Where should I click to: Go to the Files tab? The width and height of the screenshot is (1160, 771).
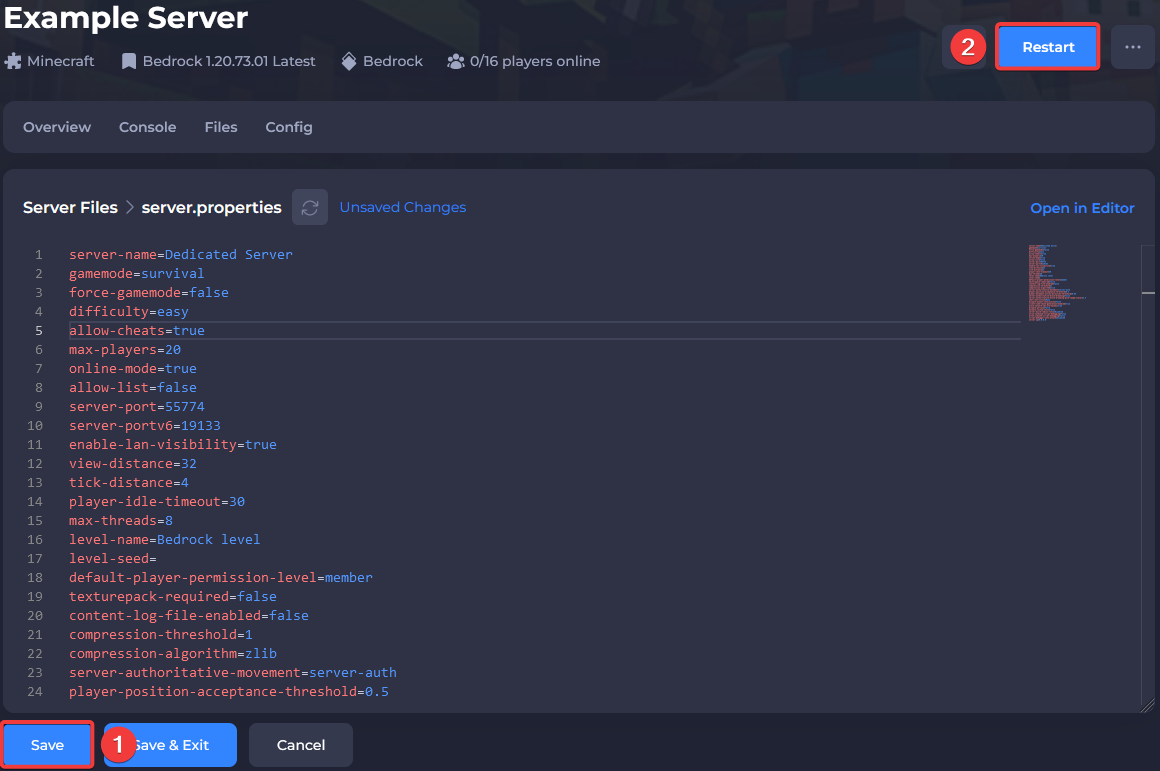coord(221,127)
